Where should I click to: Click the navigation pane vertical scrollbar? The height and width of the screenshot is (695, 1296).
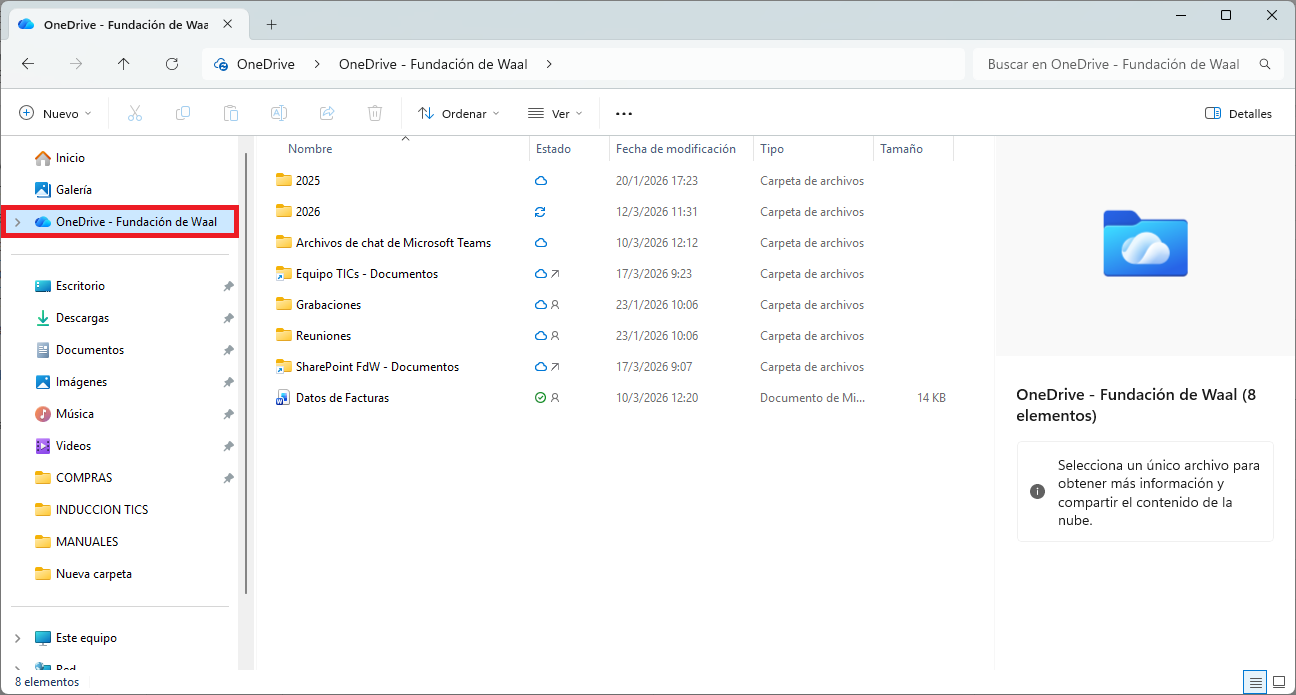[x=246, y=375]
